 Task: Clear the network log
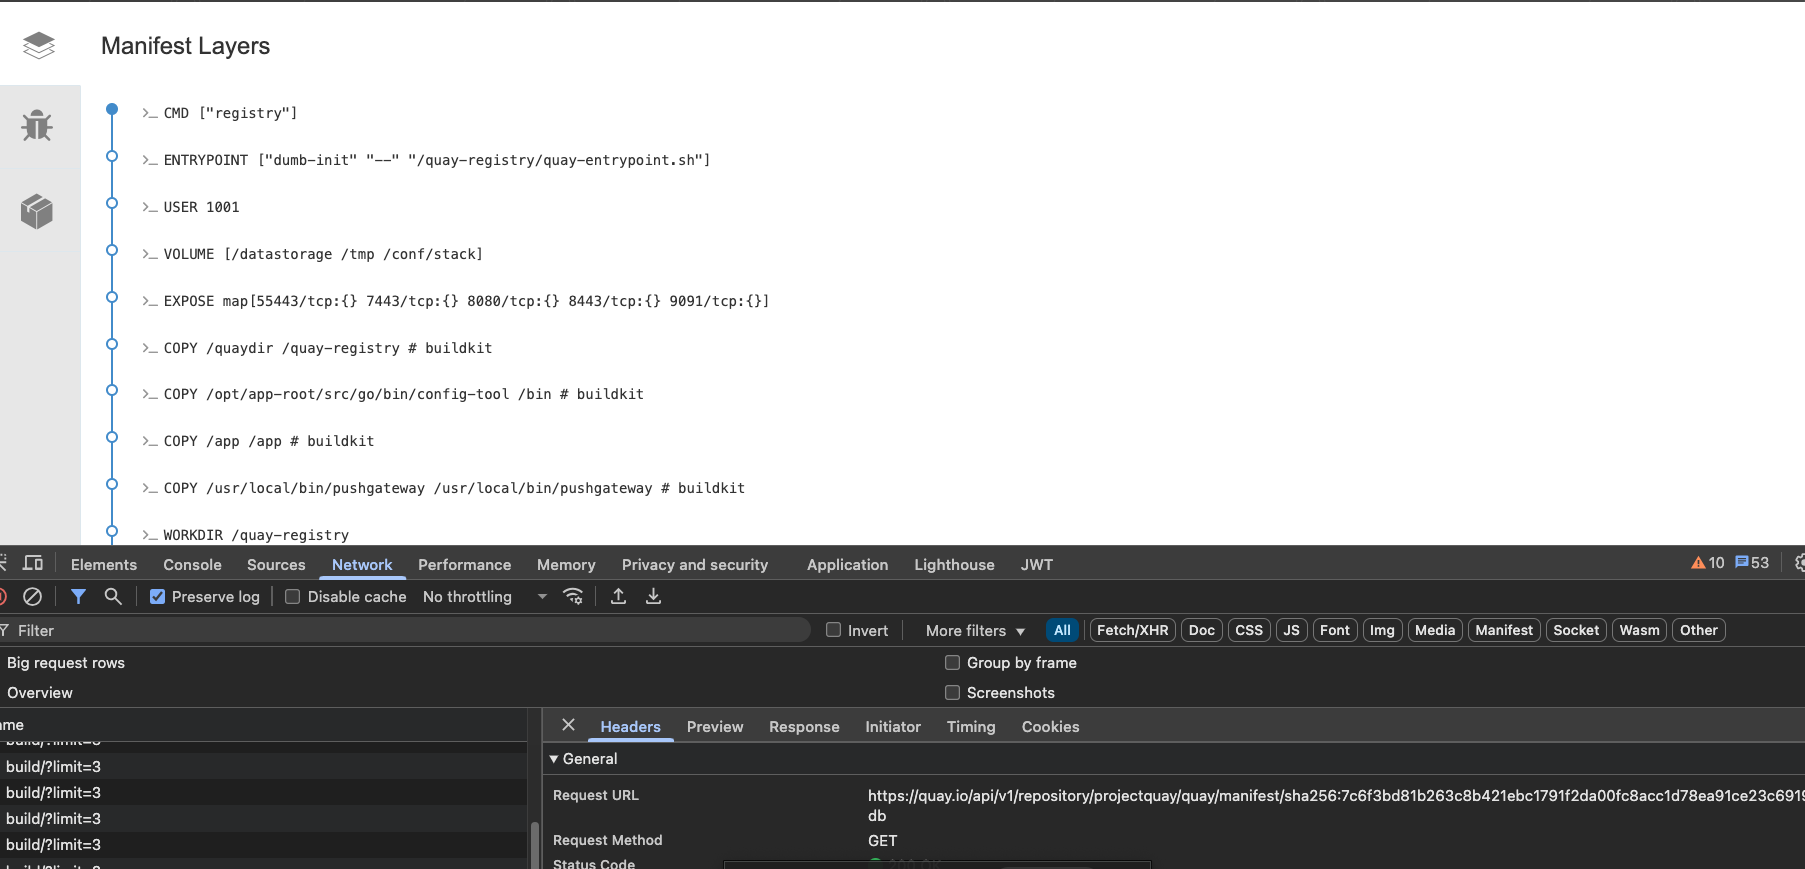pos(33,596)
